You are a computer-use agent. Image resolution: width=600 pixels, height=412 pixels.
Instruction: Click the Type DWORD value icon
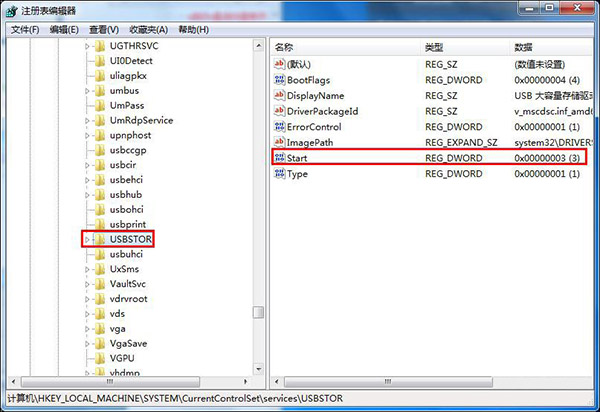tap(280, 174)
